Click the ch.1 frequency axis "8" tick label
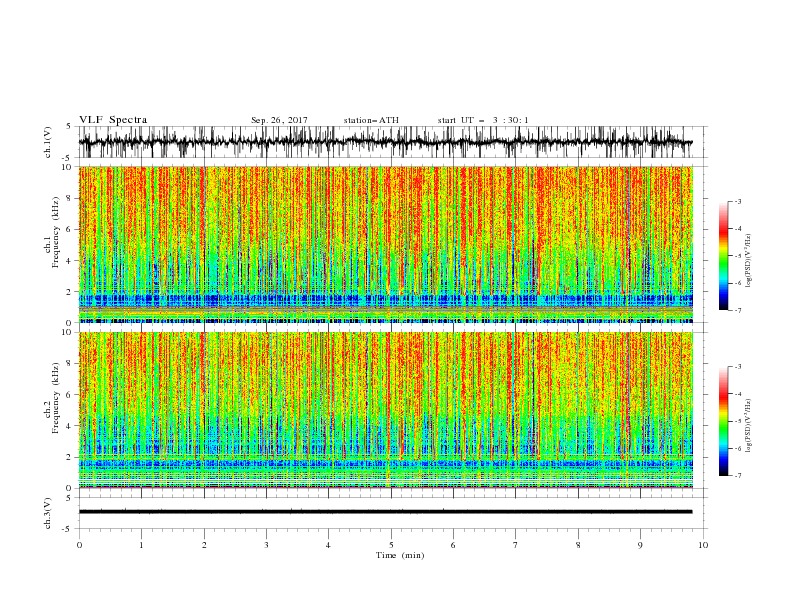 click(x=70, y=198)
